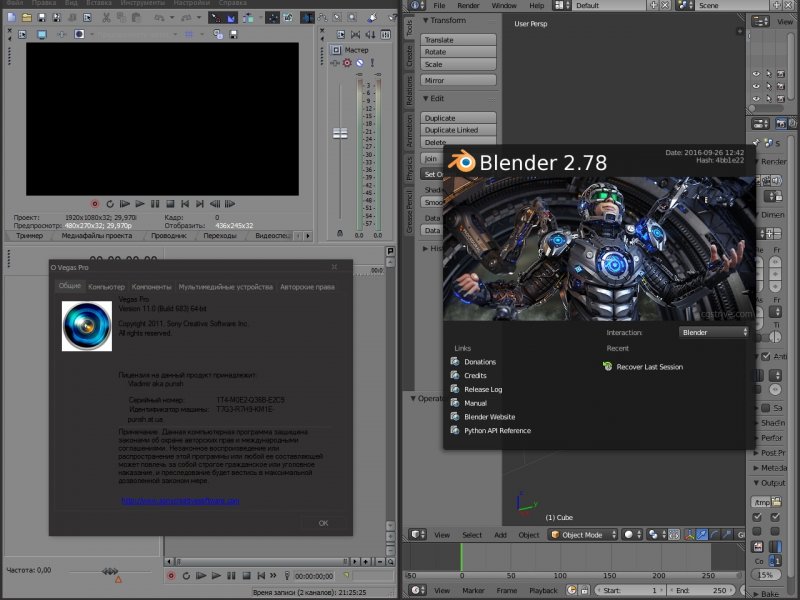
Task: Toggle visibility eye of first outliner row
Action: click(x=756, y=74)
